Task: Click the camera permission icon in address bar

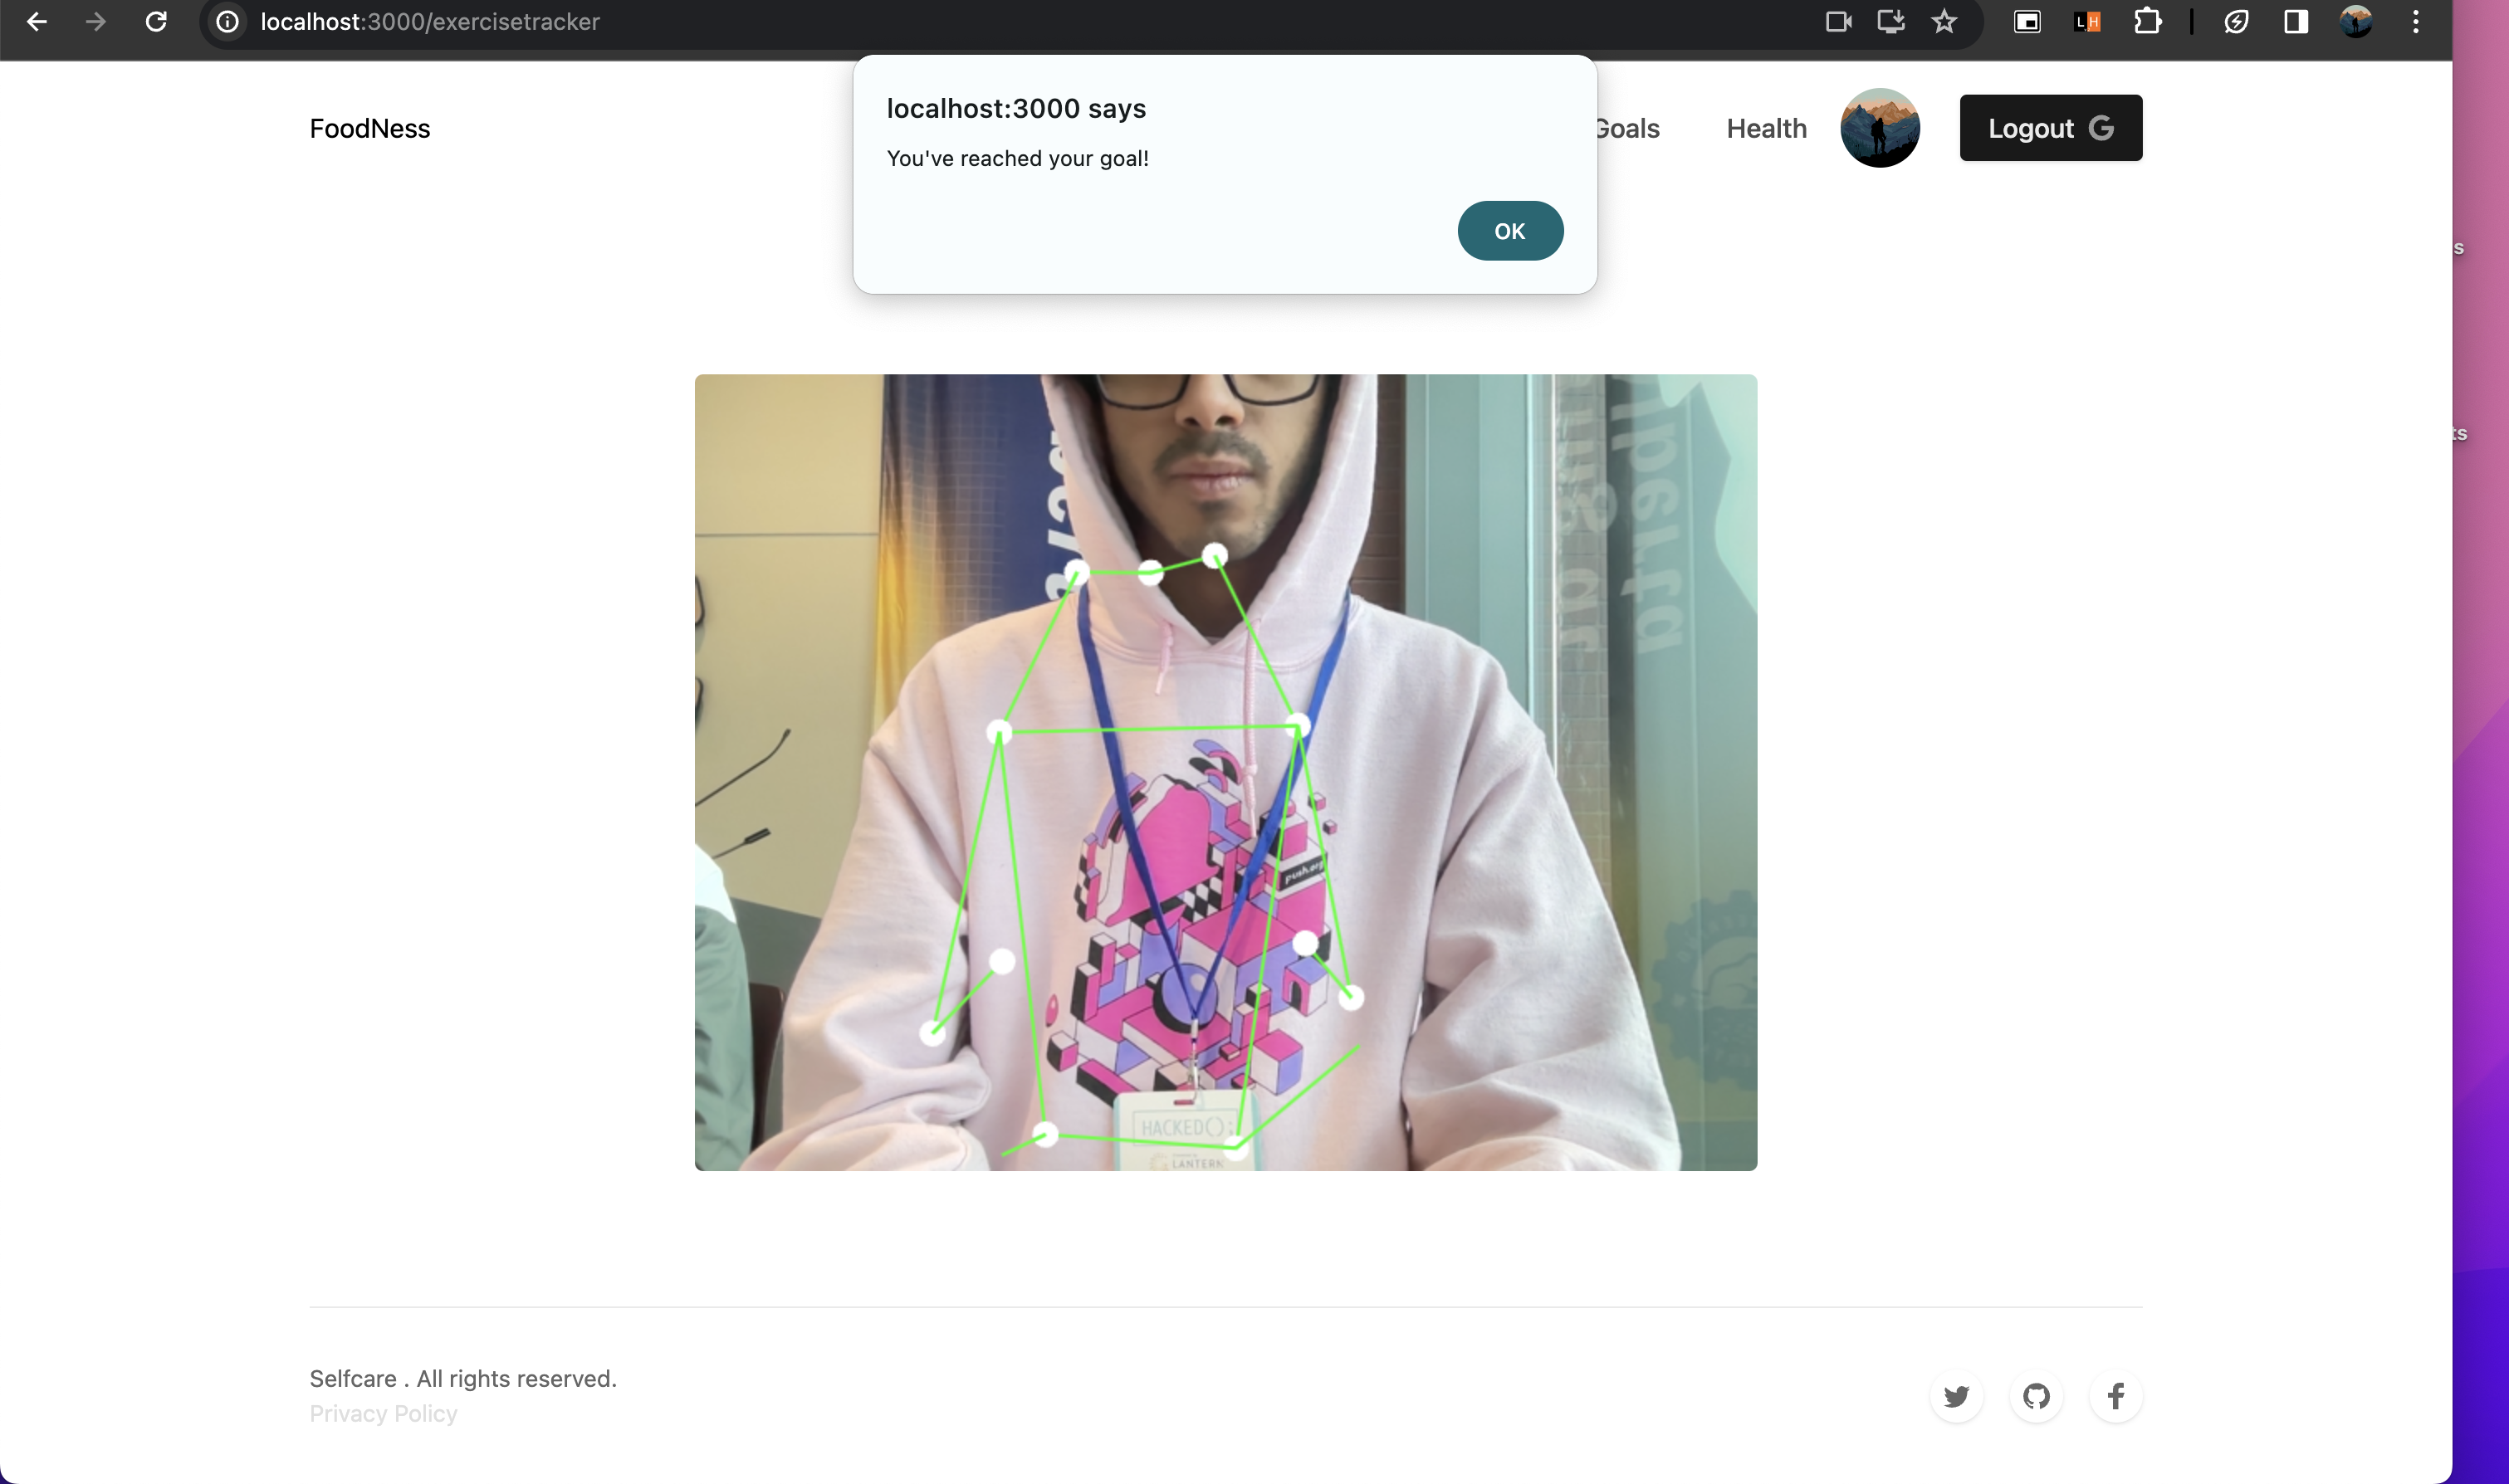Action: [x=1838, y=21]
